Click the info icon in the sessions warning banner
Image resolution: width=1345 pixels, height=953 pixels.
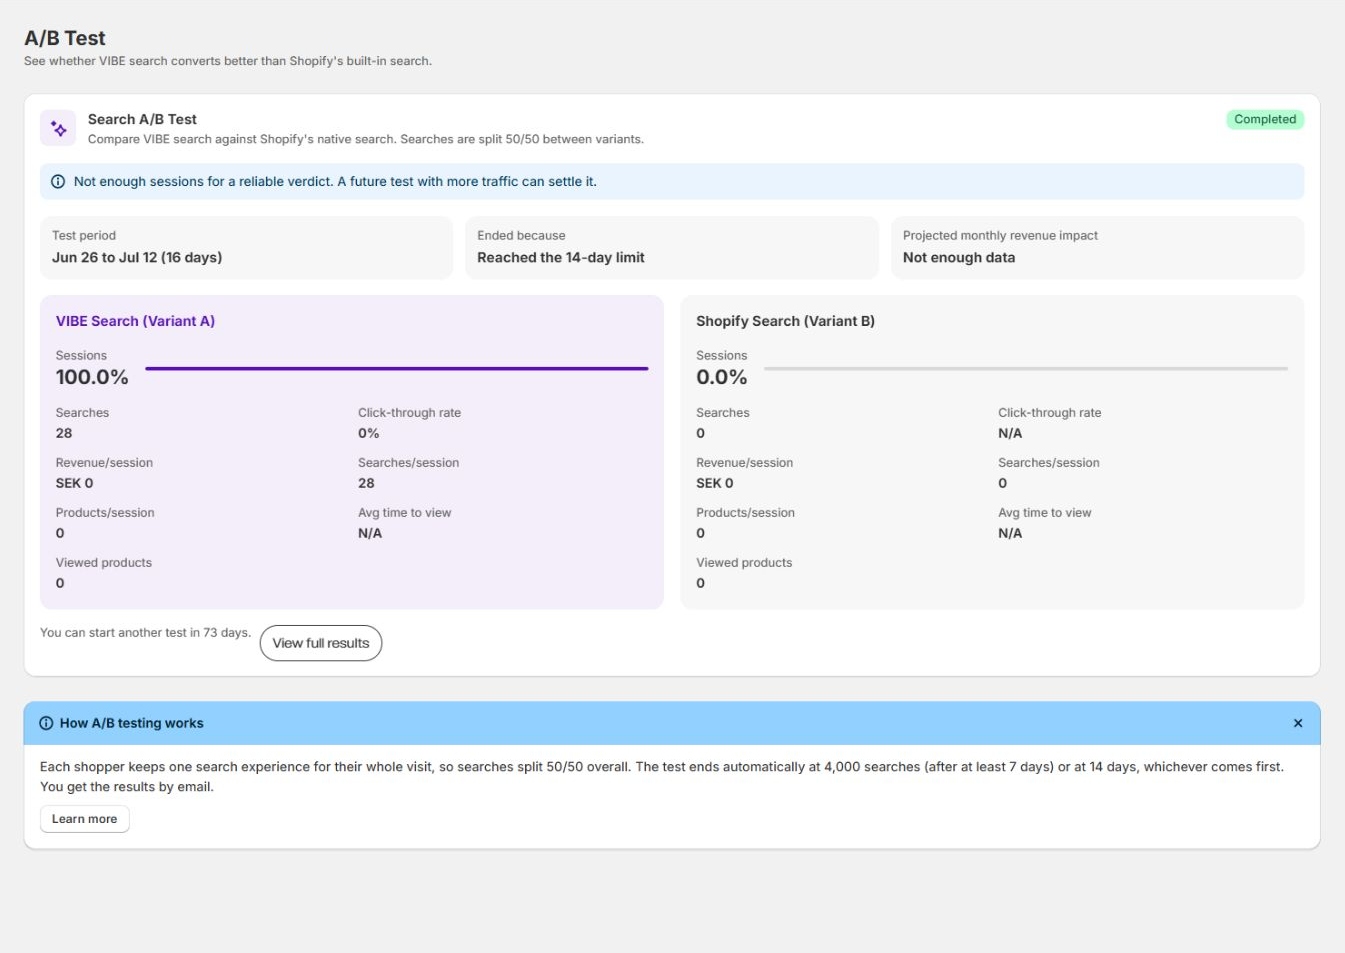[58, 182]
